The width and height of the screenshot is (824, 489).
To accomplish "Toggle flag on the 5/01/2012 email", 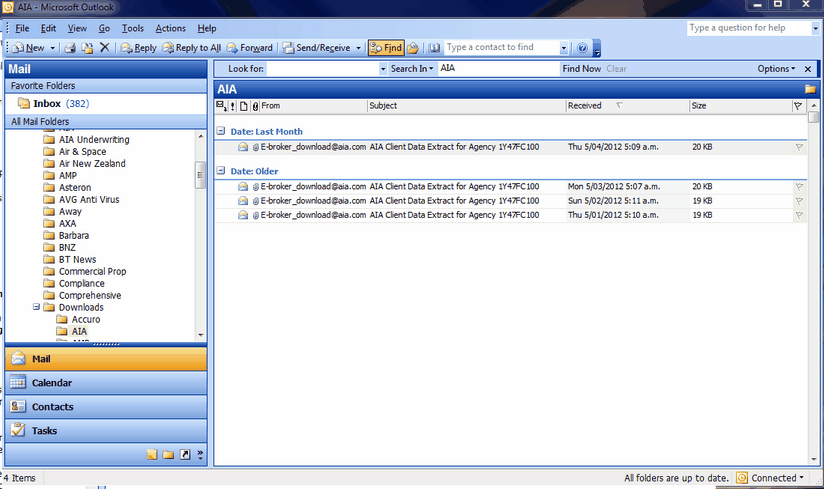I will click(x=799, y=215).
